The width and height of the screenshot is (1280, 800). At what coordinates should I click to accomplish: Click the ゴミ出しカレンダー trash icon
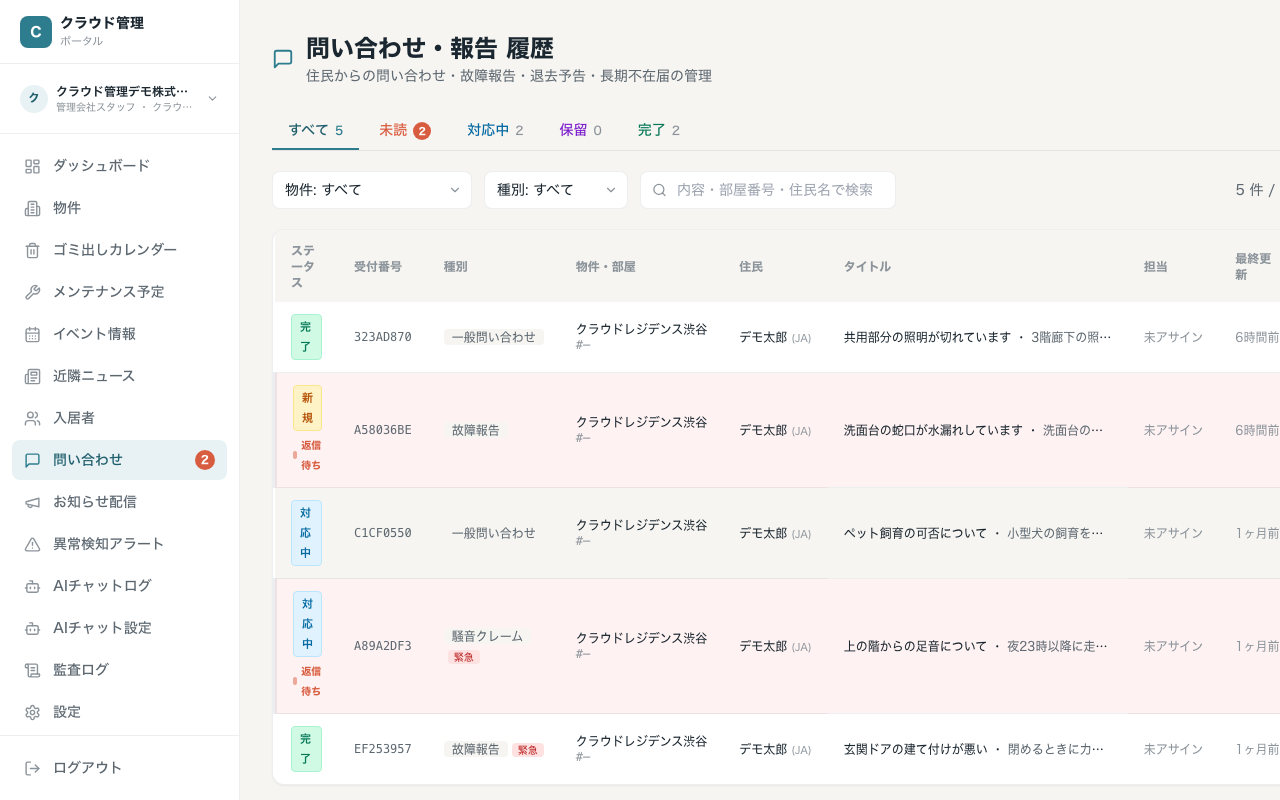pos(32,250)
